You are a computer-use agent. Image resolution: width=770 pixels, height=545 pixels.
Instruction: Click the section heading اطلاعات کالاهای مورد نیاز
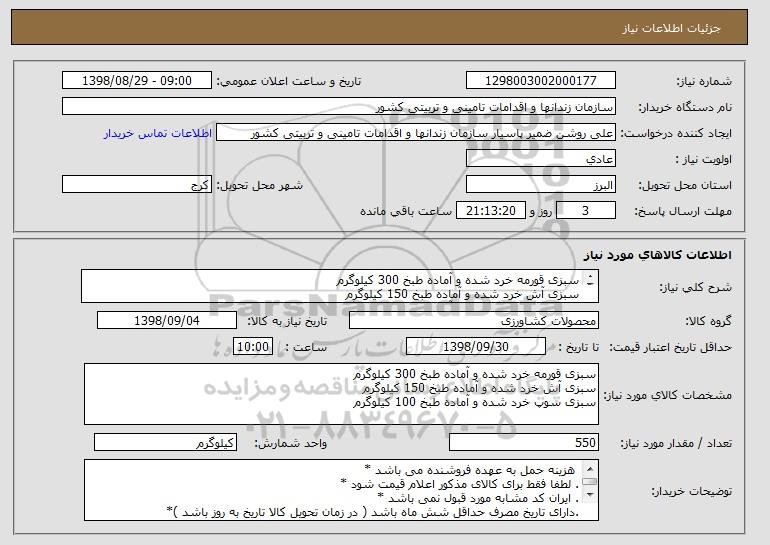(658, 255)
